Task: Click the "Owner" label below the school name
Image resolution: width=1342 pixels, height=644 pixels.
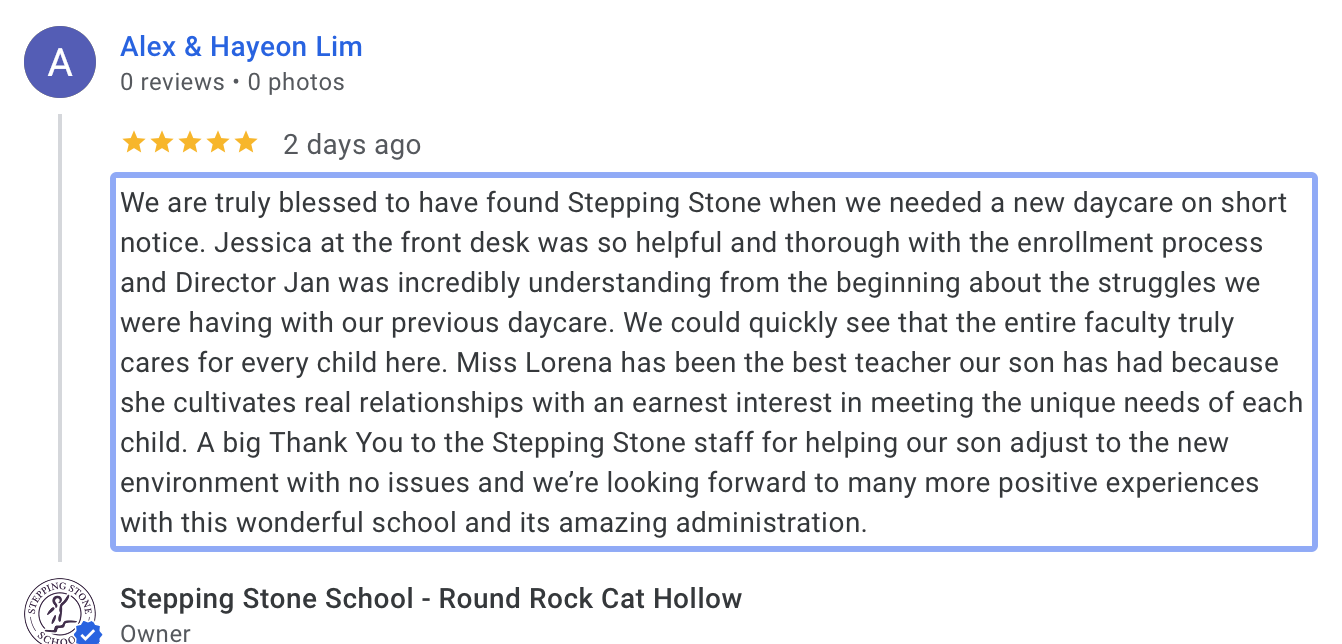Action: pos(155,633)
